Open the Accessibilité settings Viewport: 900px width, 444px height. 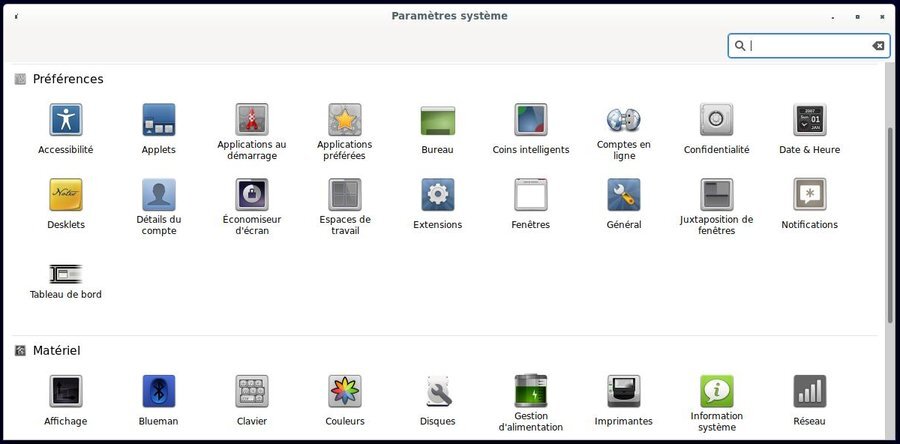66,120
